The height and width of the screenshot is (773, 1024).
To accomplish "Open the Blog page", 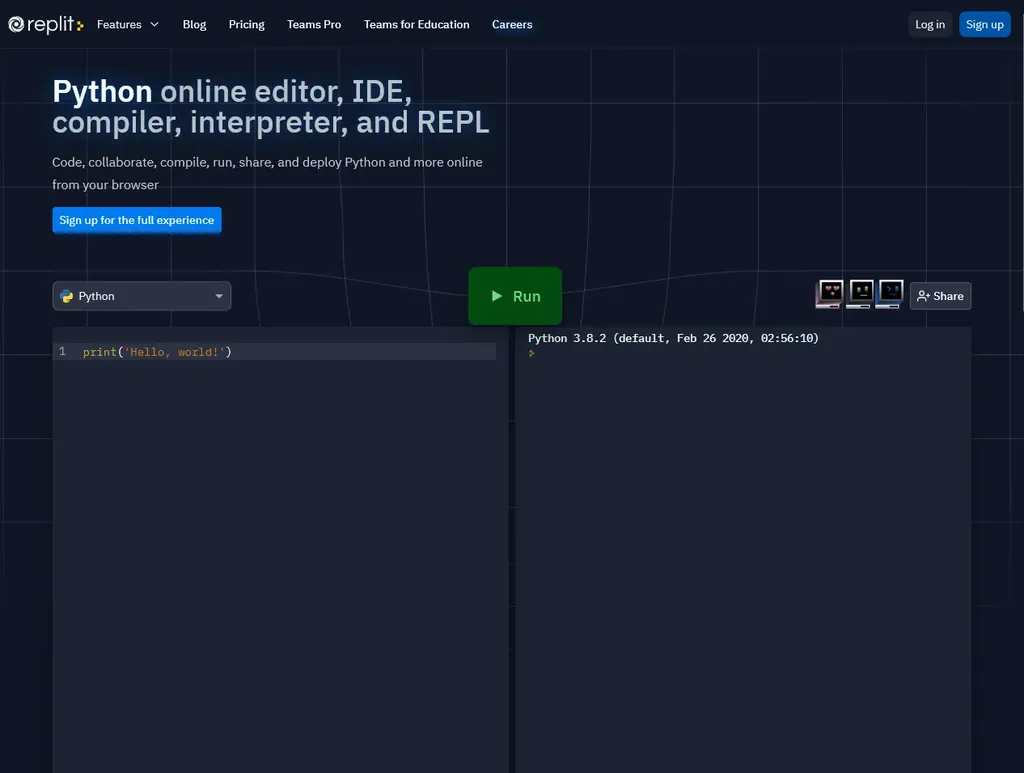I will pyautogui.click(x=194, y=24).
